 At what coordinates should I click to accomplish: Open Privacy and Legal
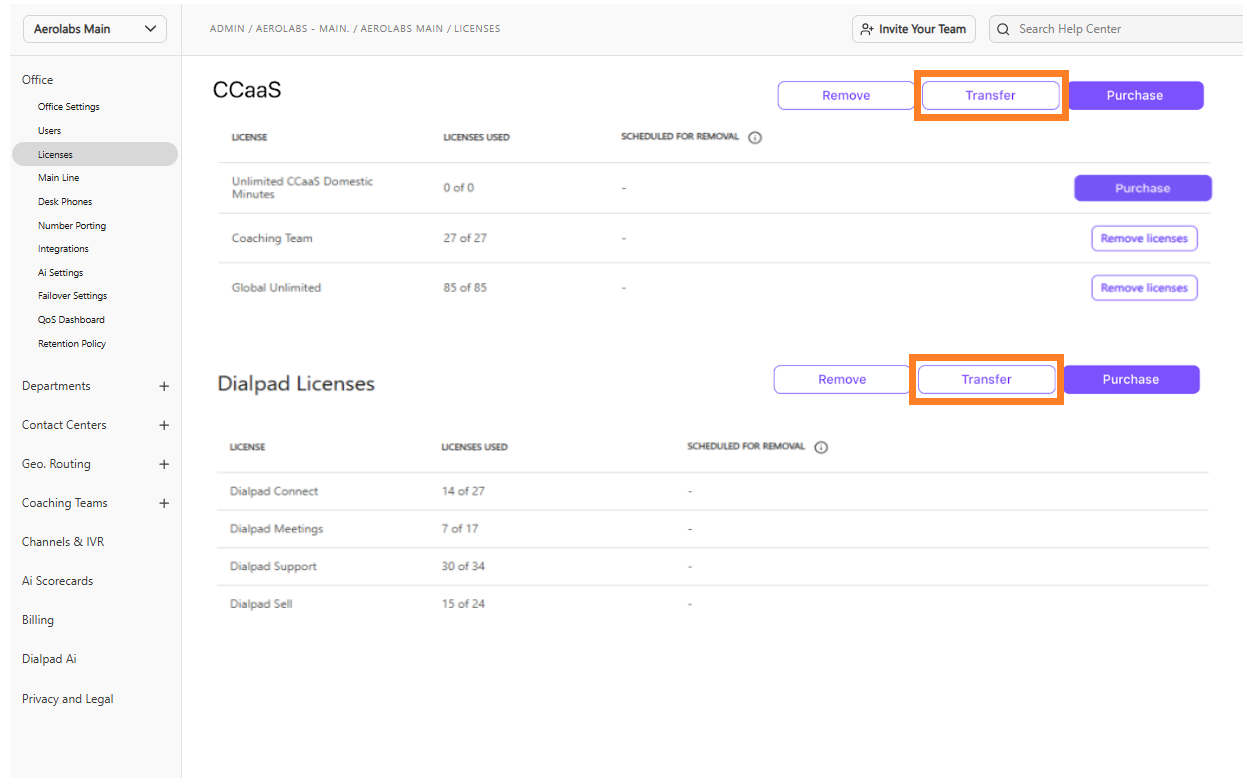[68, 699]
